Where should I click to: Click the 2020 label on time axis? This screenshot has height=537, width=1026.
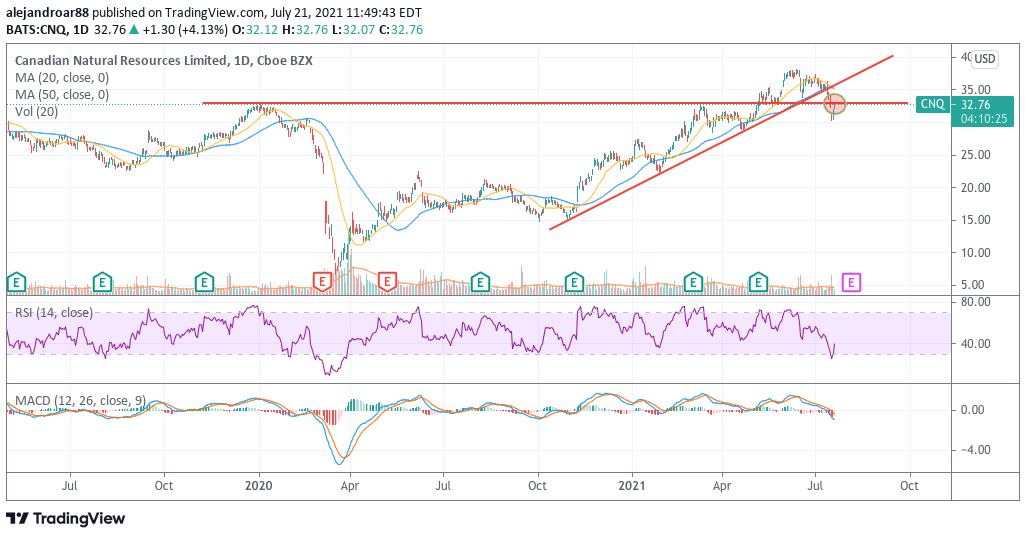258,486
